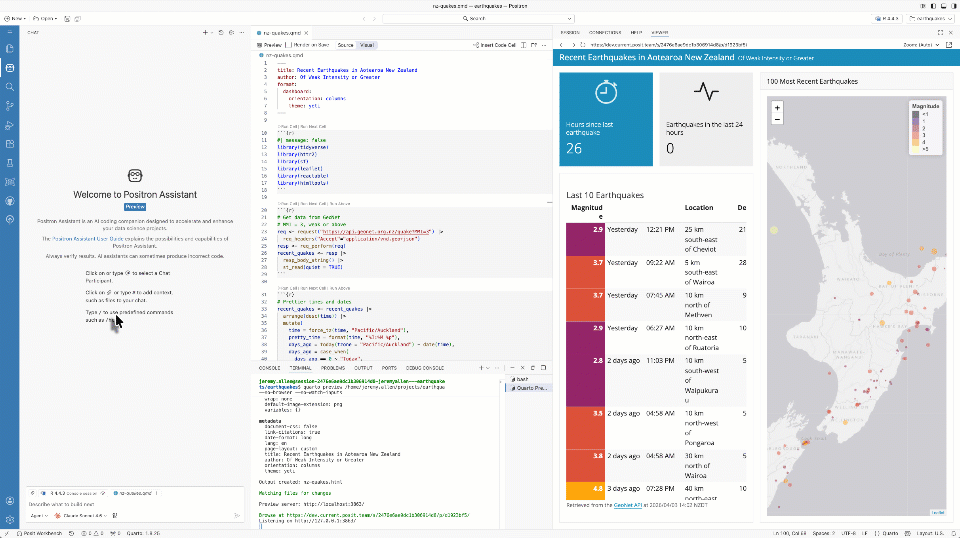This screenshot has width=960, height=538.
Task: Click the Preview button in editor toolbar
Action: pyautogui.click(x=269, y=45)
